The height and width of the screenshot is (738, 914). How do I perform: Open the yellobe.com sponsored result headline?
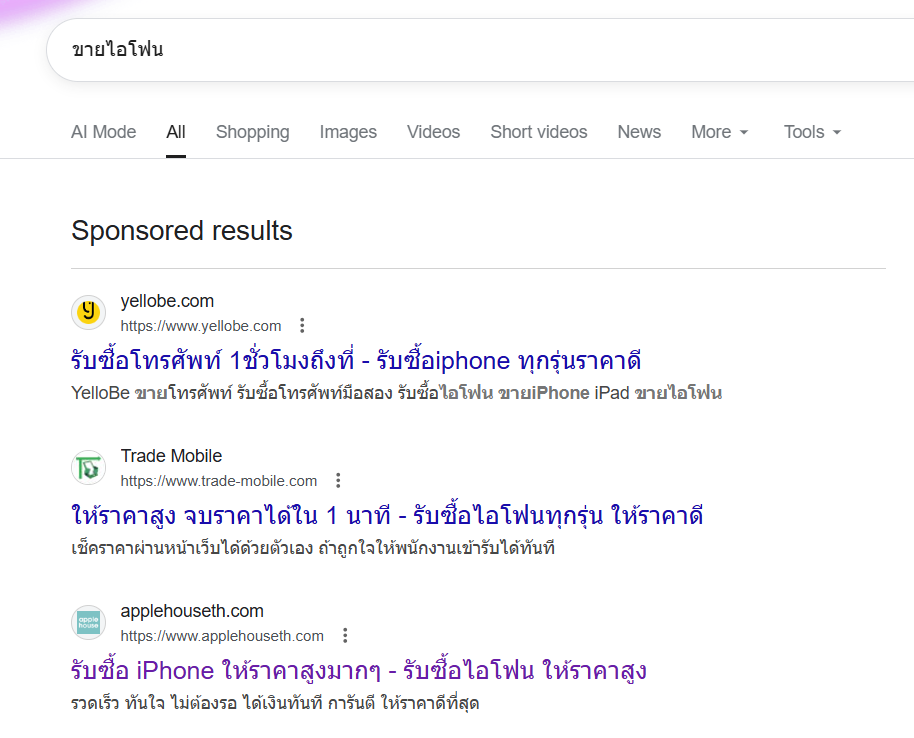[356, 361]
